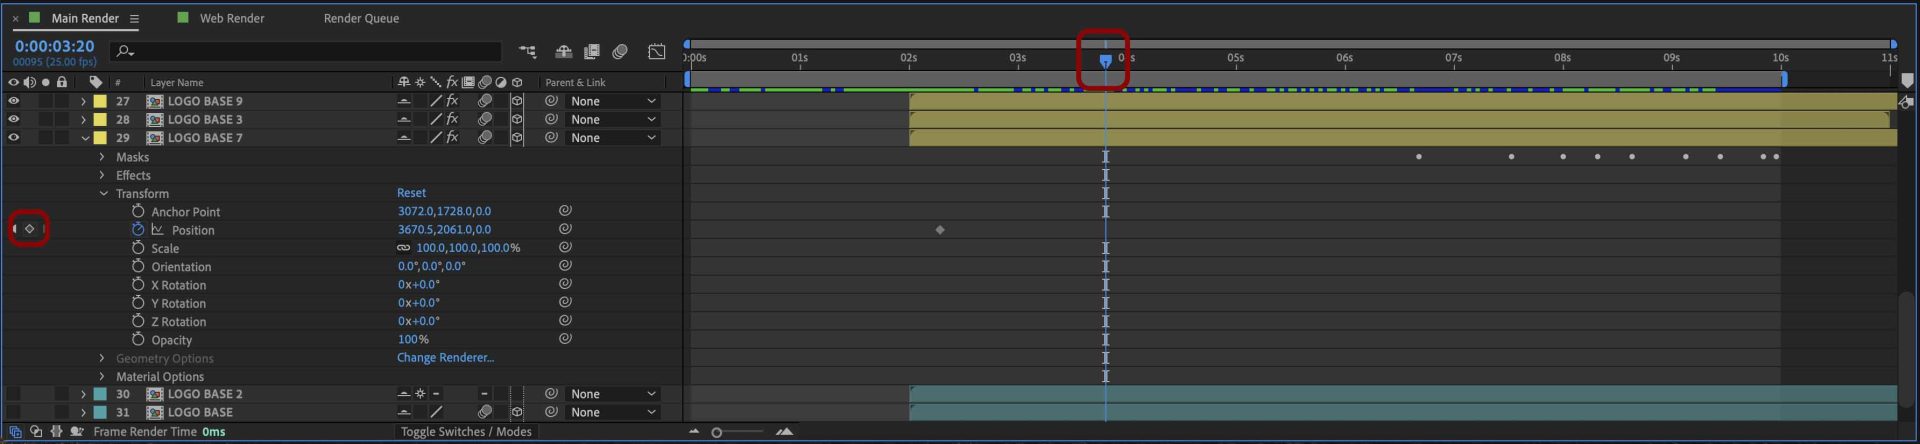This screenshot has height=444, width=1920.
Task: Toggle In/Out/Duration pane icon
Action: coord(56,432)
